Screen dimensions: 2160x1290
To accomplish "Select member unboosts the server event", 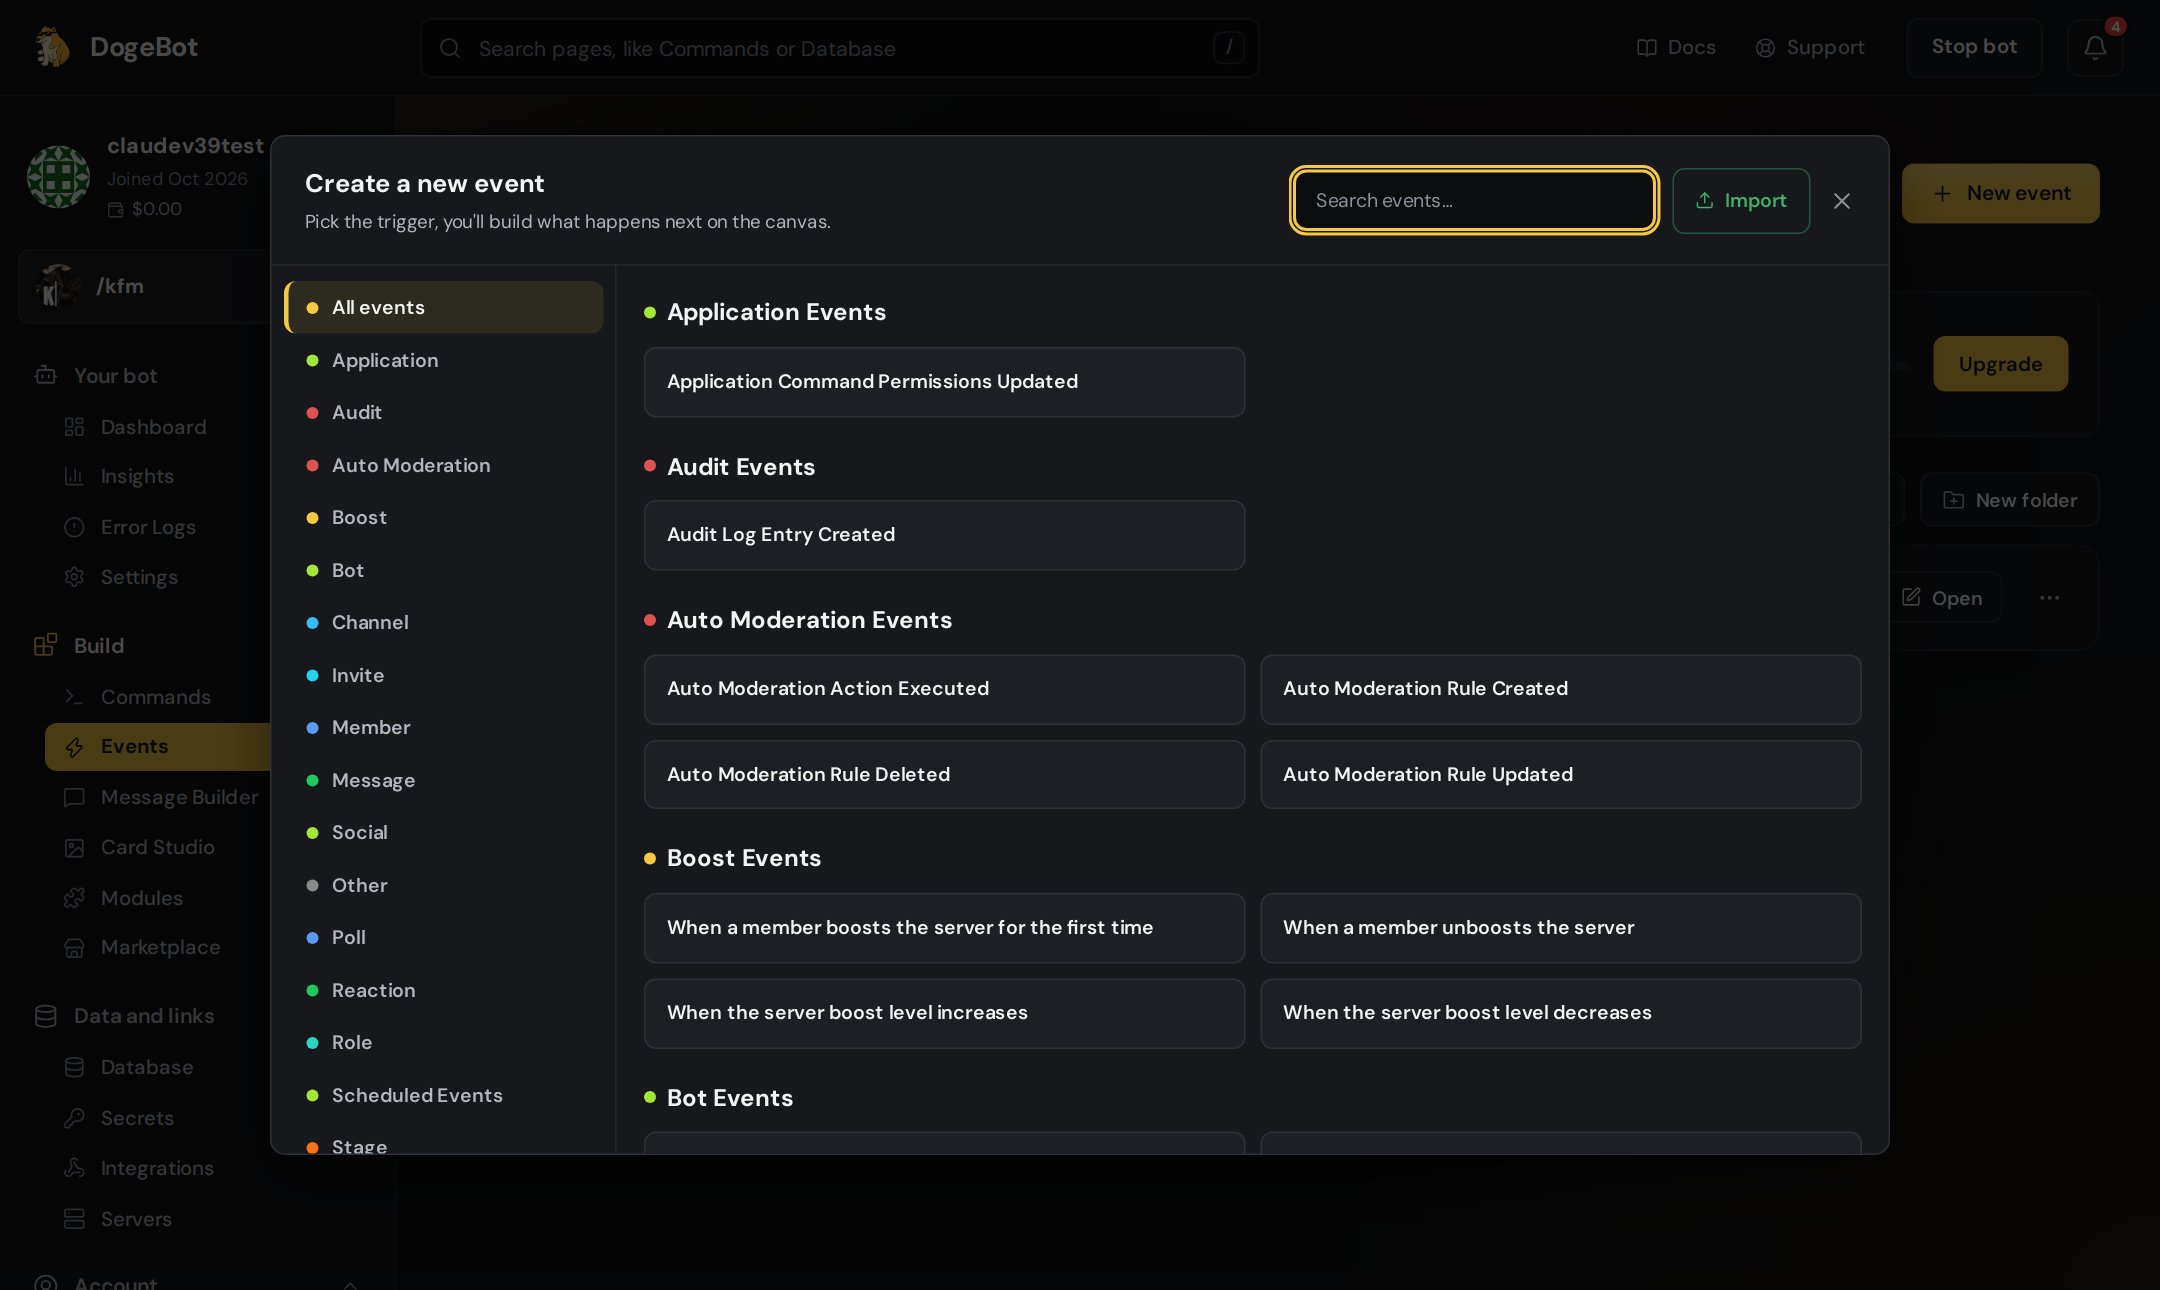I will (x=1560, y=928).
